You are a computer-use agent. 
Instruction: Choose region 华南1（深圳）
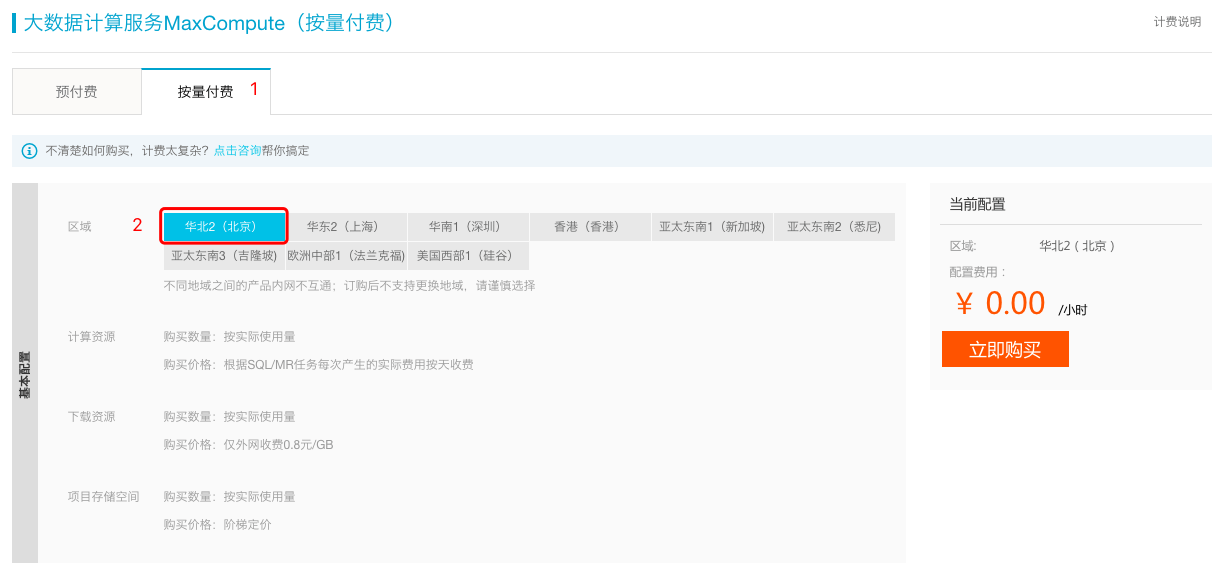(468, 227)
